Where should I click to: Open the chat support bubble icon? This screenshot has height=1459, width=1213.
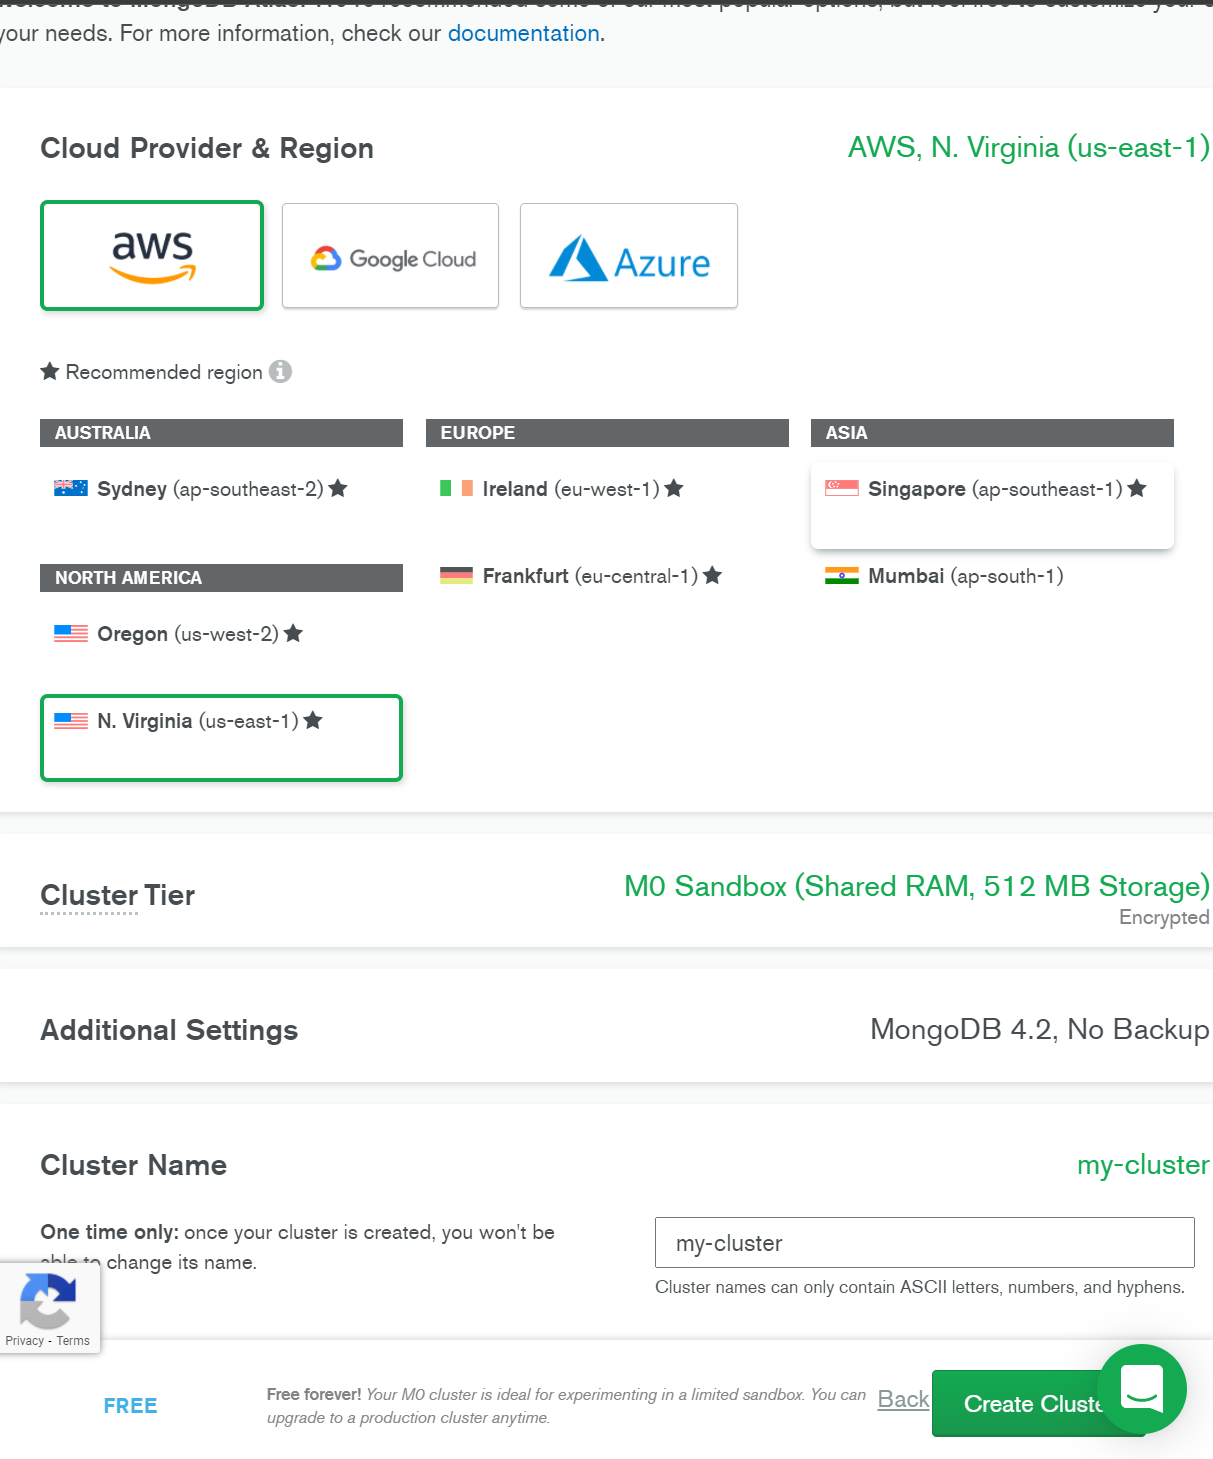coord(1141,1388)
